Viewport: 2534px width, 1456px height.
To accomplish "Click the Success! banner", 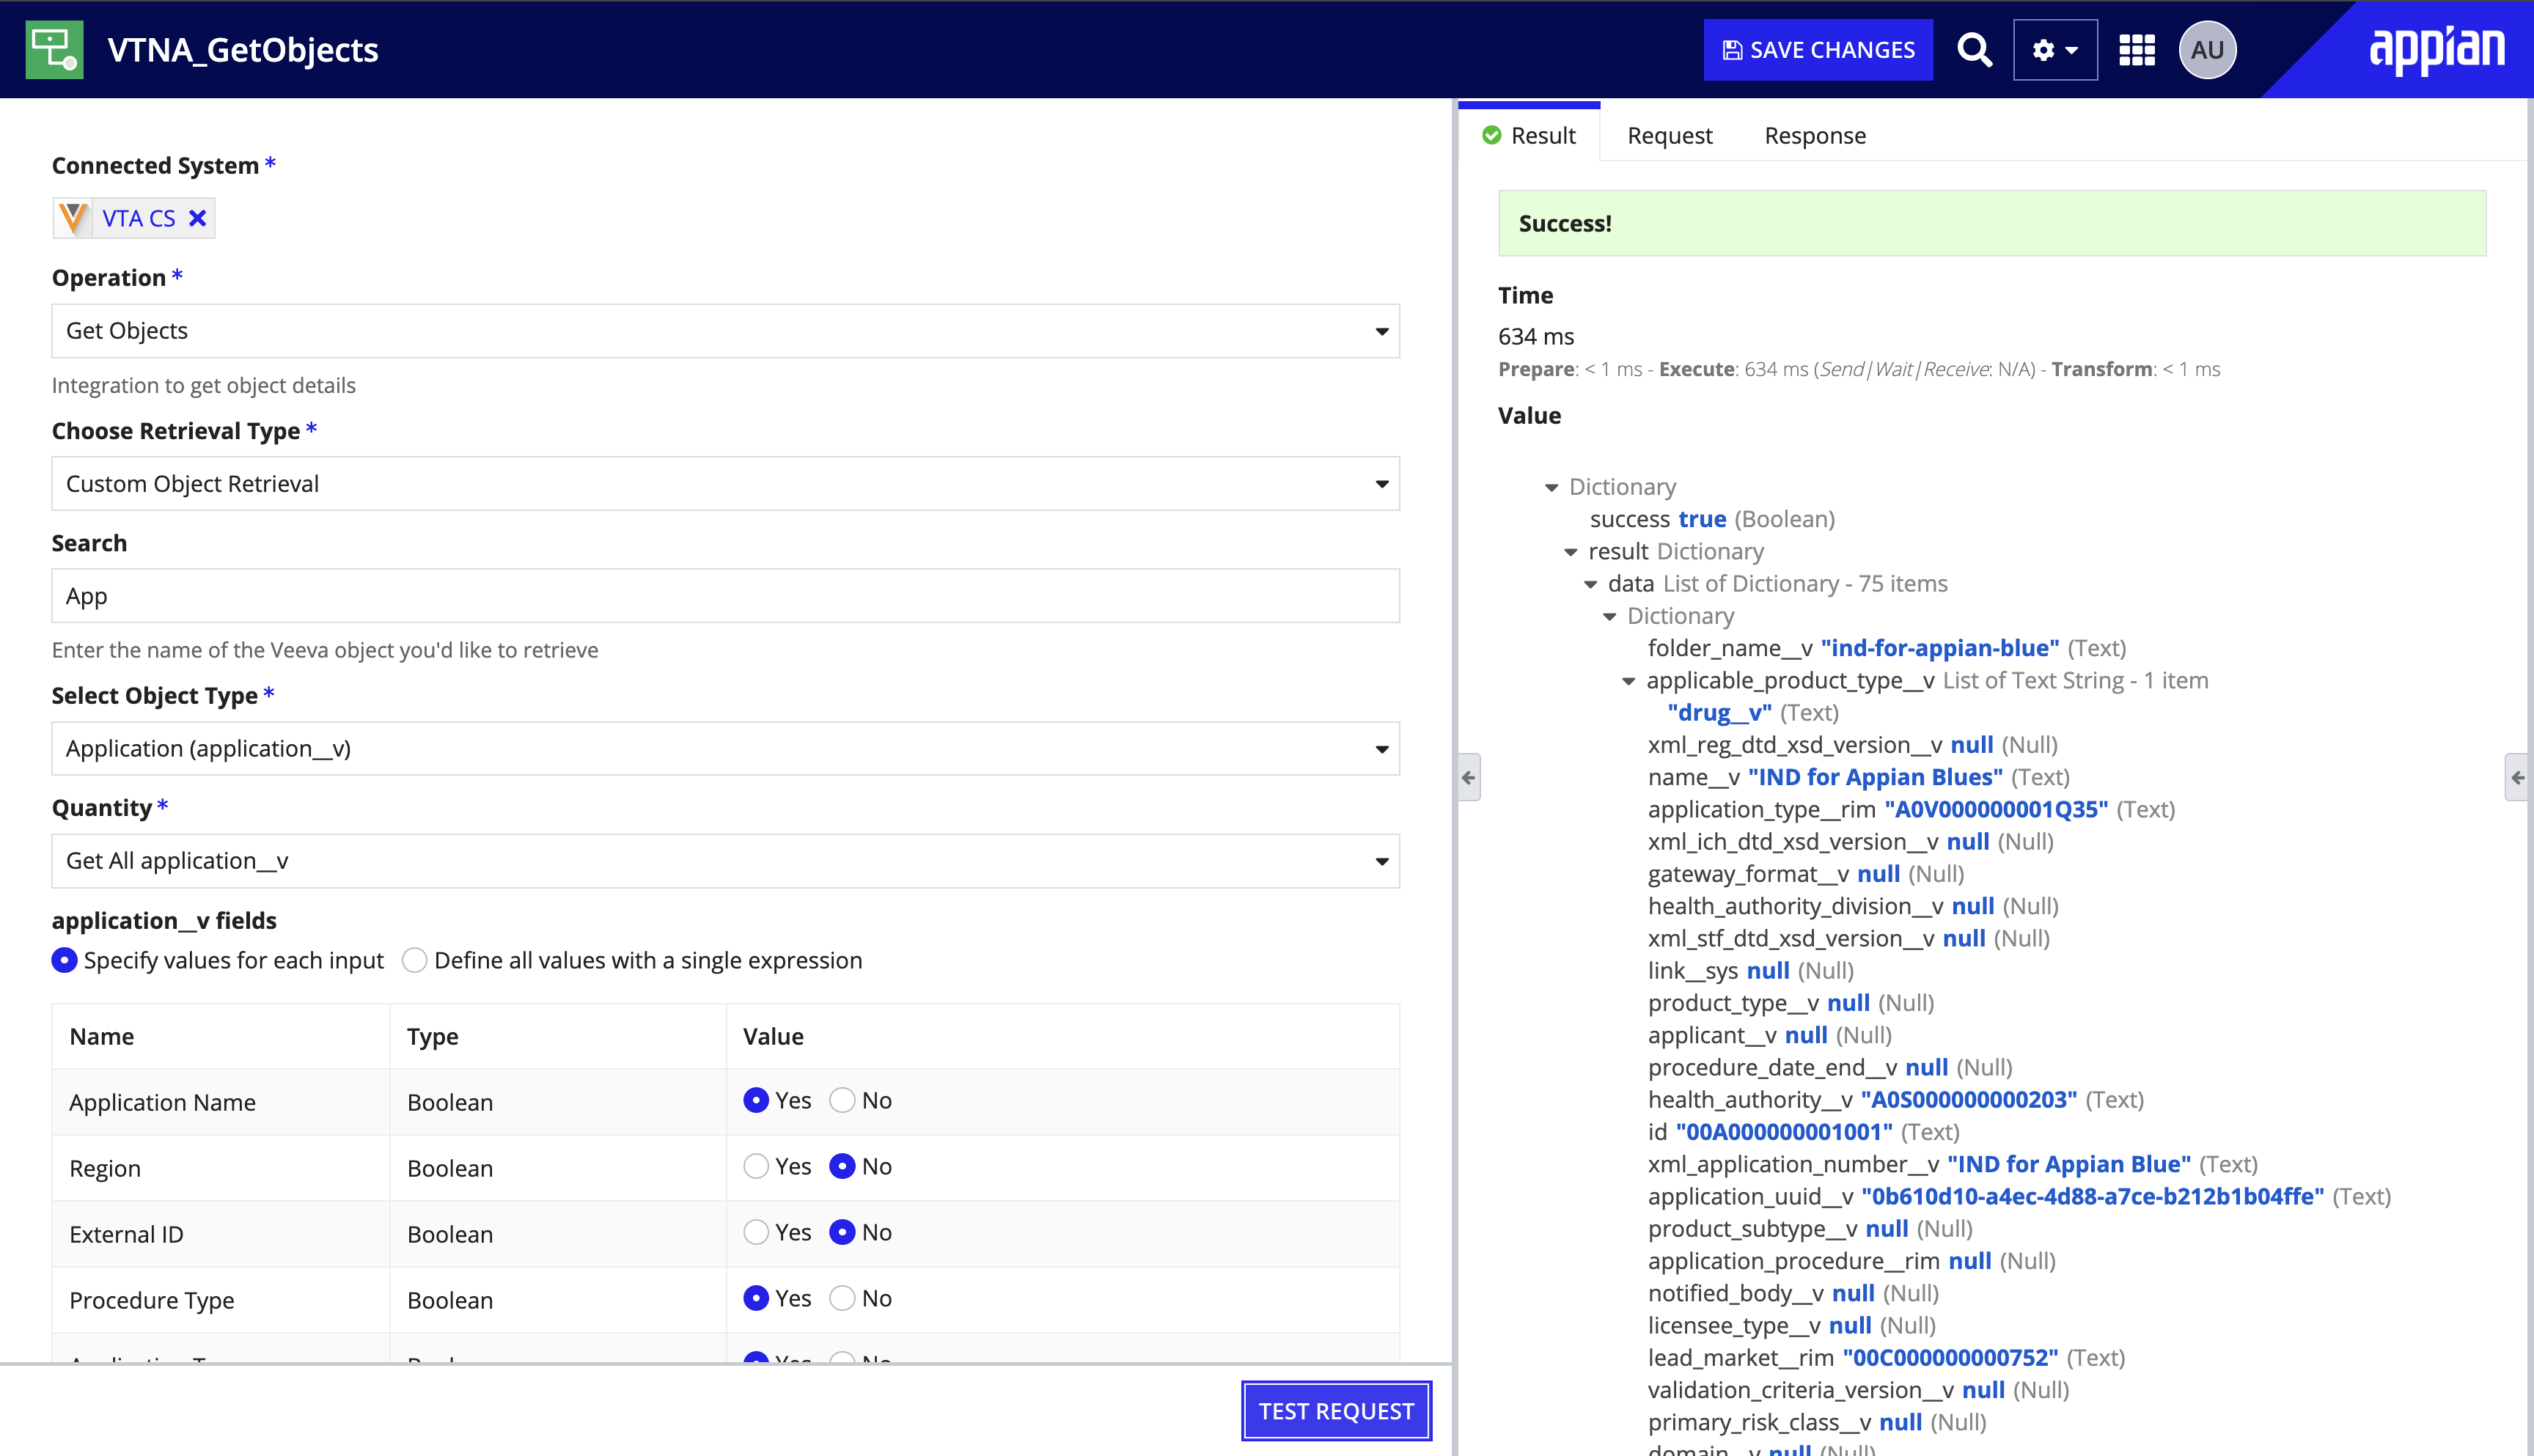I will [x=1991, y=223].
